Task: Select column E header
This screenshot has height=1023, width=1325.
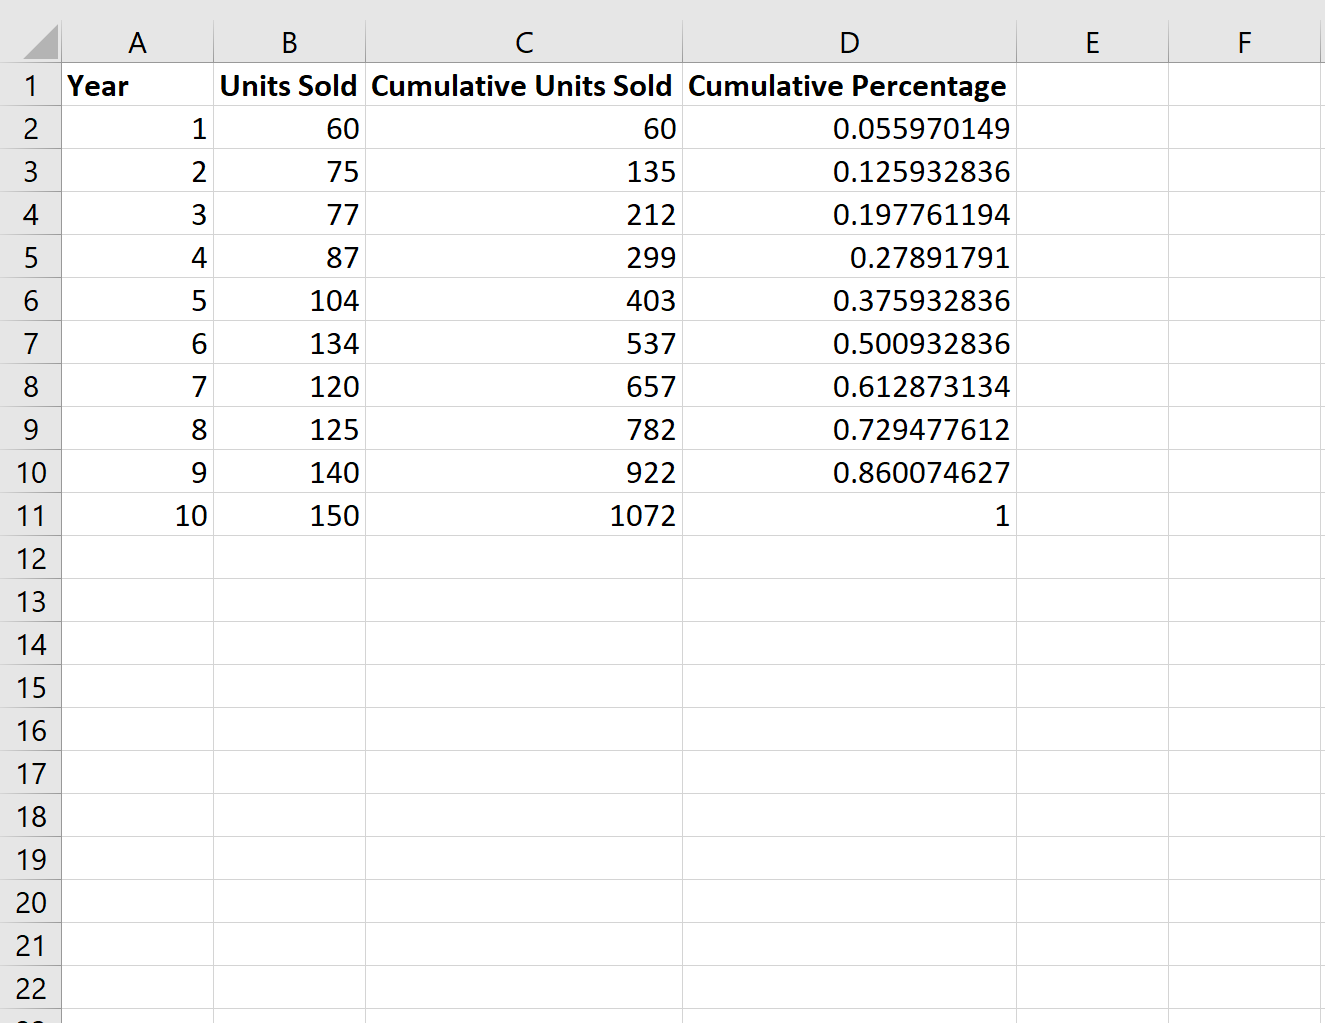Action: pos(1092,42)
